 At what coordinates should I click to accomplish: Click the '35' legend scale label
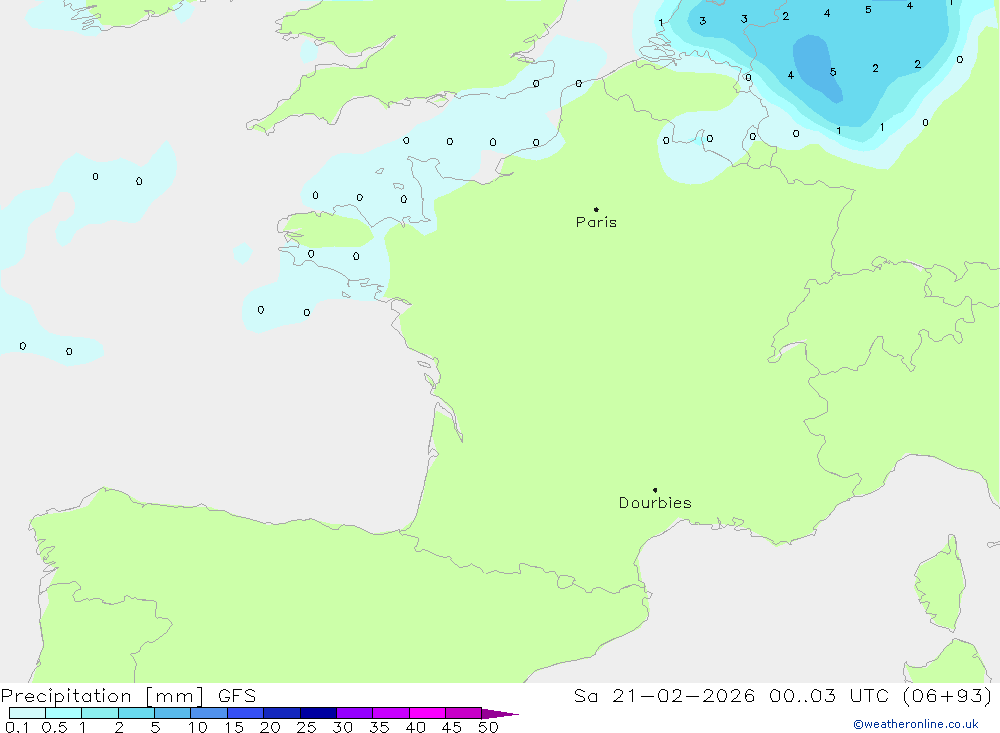pyautogui.click(x=379, y=727)
